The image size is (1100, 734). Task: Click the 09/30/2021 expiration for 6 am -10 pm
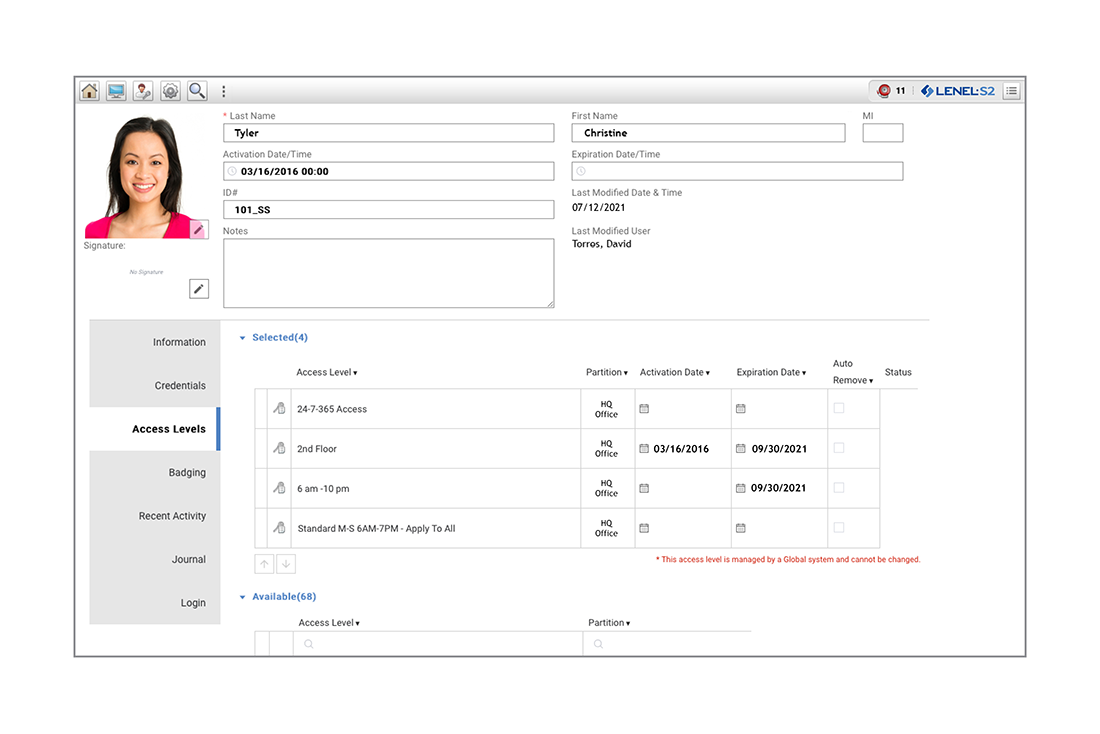click(x=778, y=488)
